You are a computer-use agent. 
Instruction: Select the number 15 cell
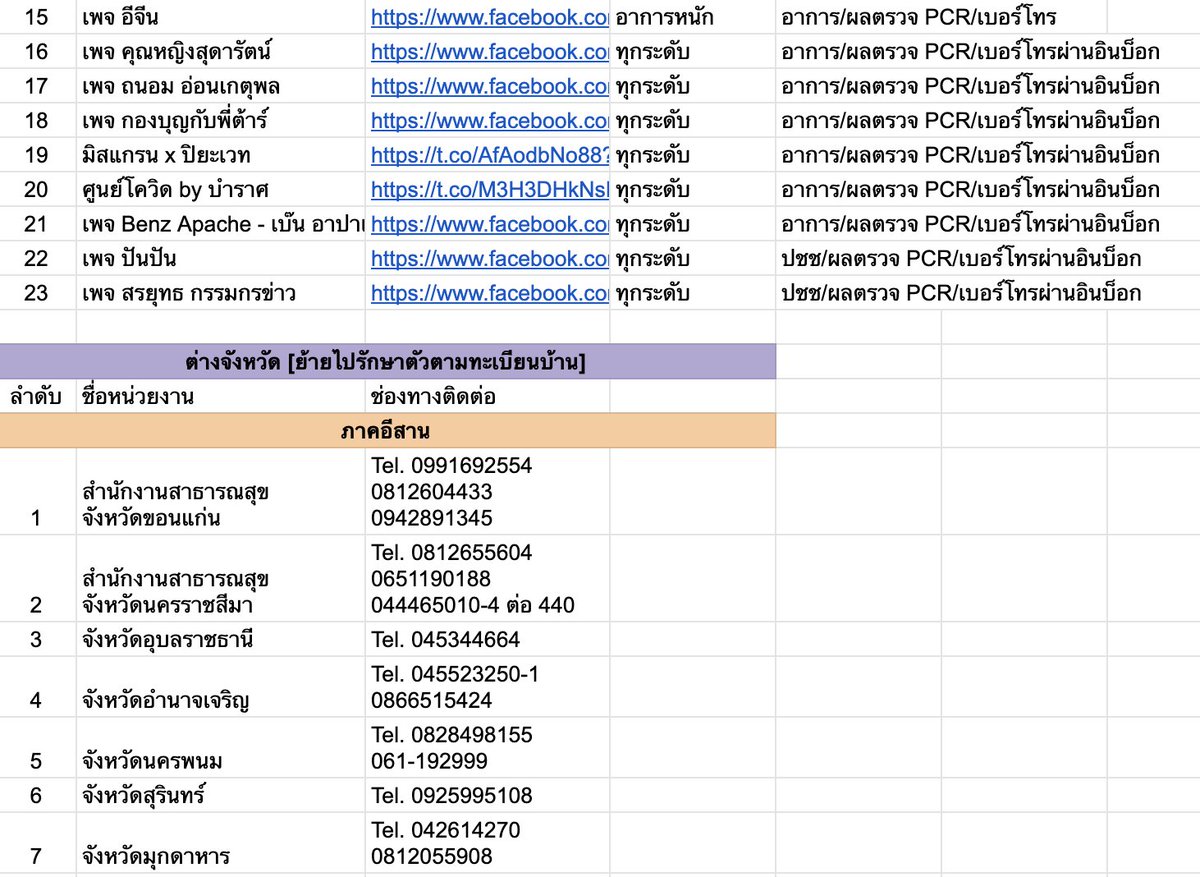tap(38, 17)
